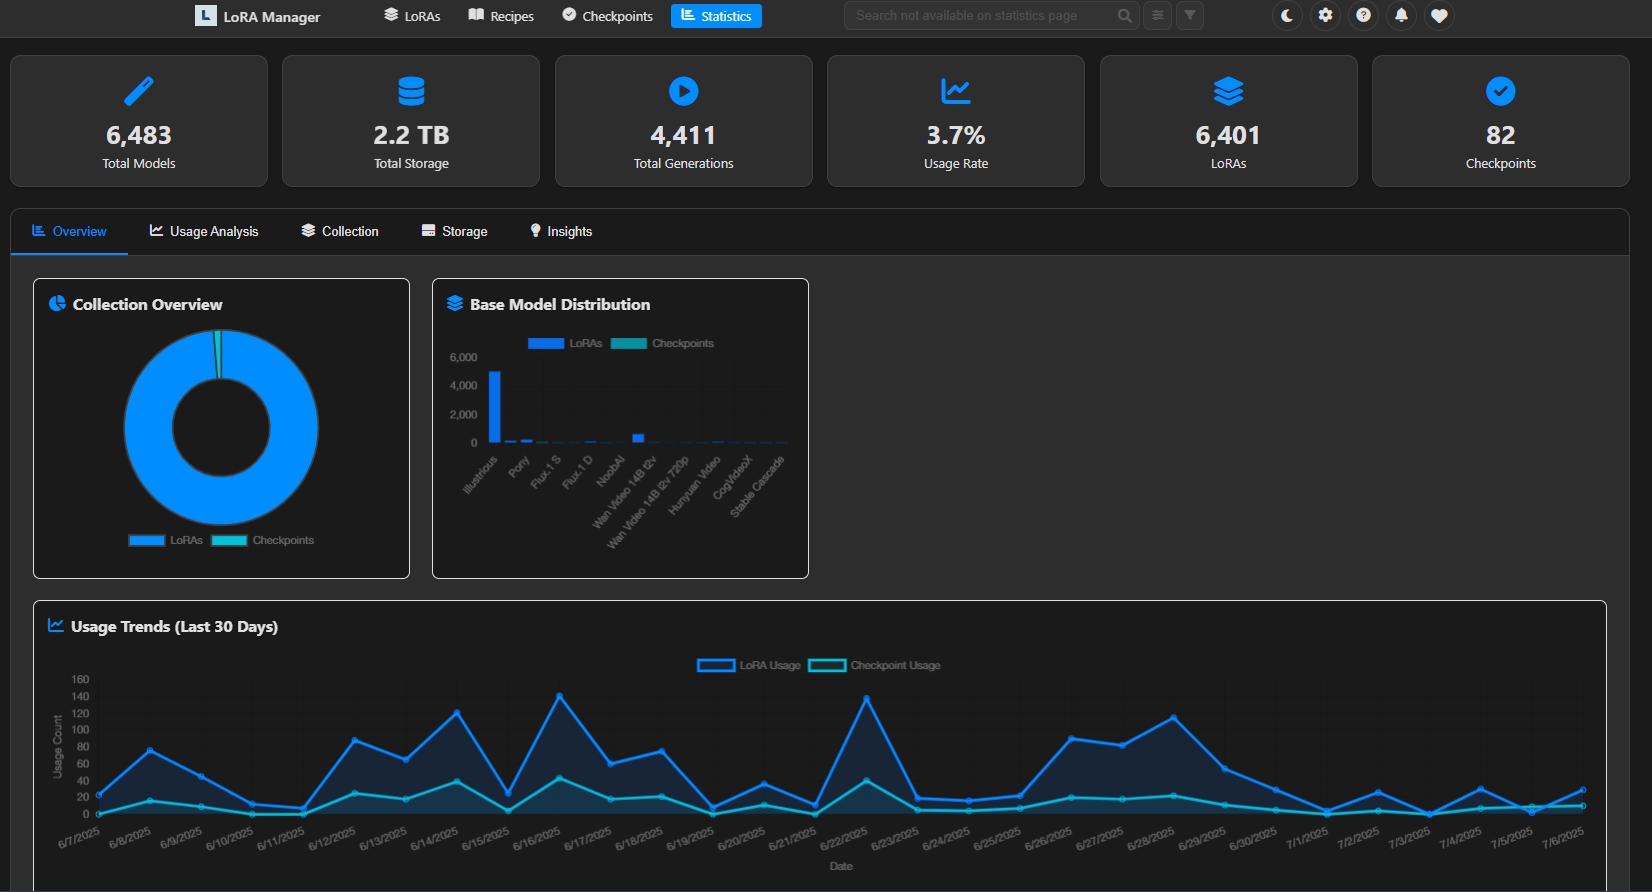Viewport: 1652px width, 892px height.
Task: Click the 4,411 Total Generations value
Action: [x=684, y=135]
